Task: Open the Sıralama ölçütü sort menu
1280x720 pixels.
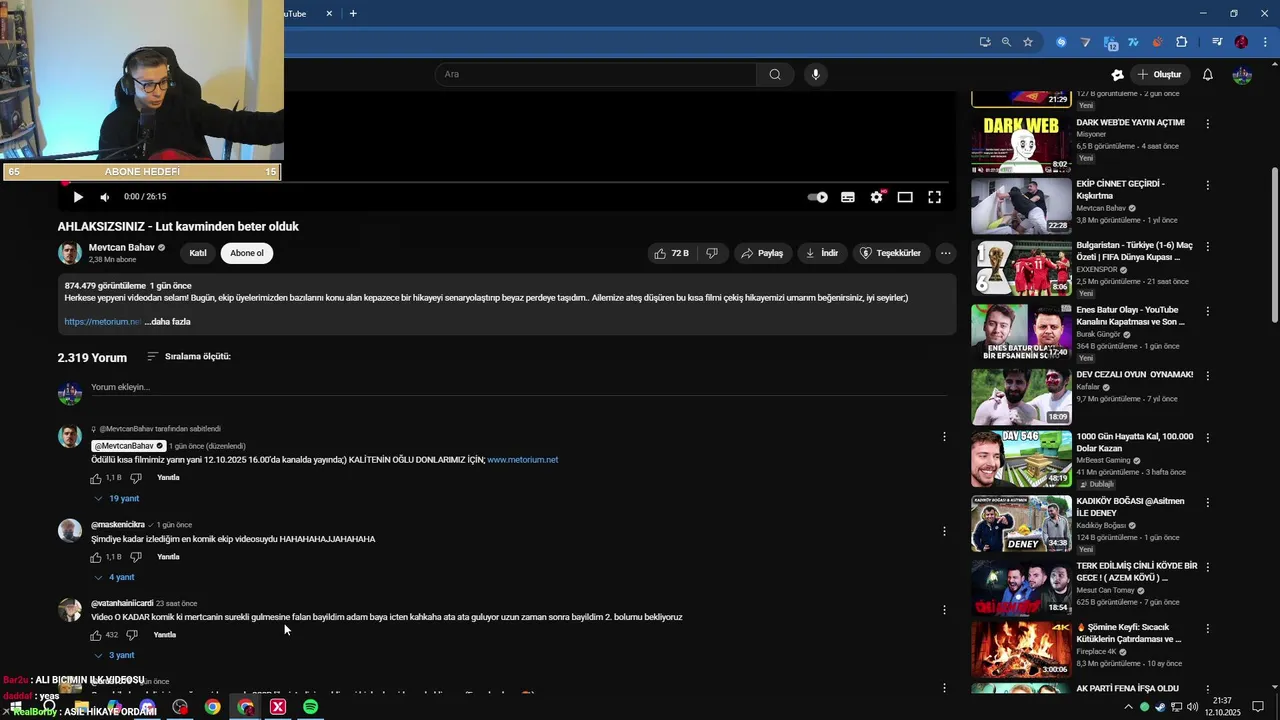Action: pyautogui.click(x=189, y=356)
